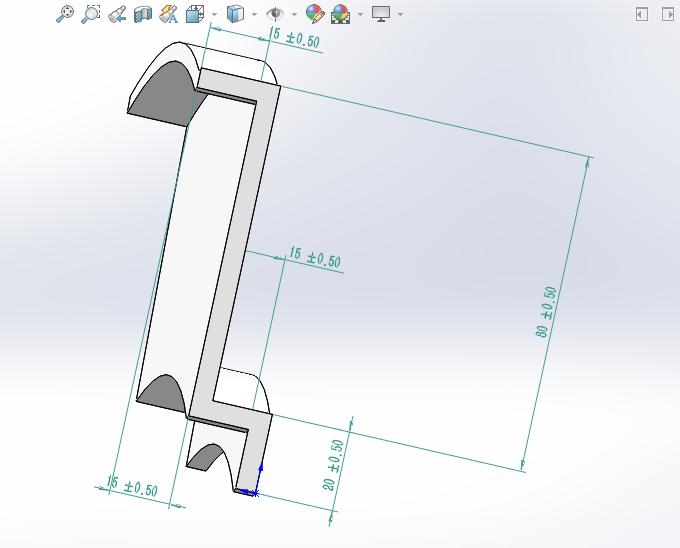Click the Apply Scene icon
This screenshot has width=680, height=548.
[x=340, y=14]
